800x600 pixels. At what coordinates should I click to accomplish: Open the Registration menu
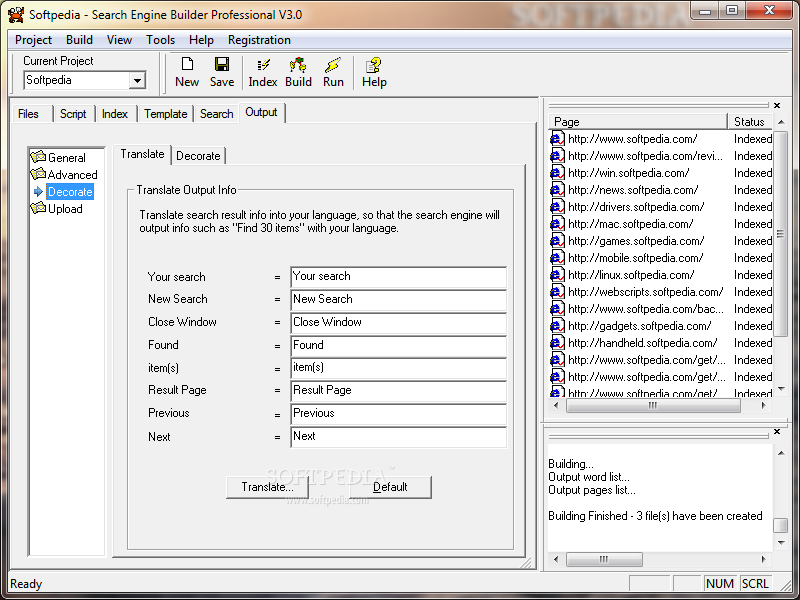[x=259, y=40]
